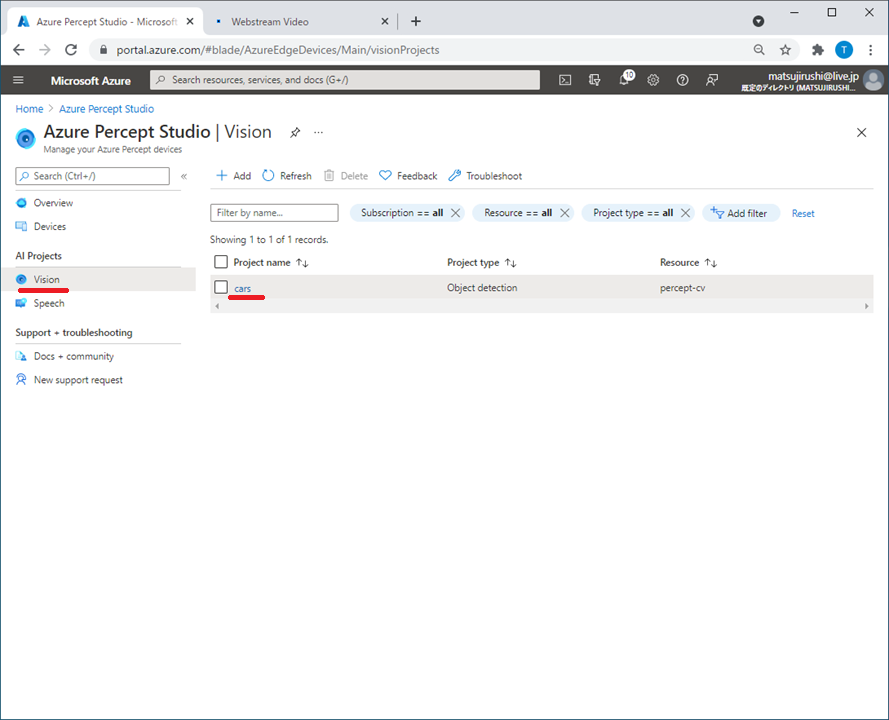Sort by Project name column

pos(271,262)
